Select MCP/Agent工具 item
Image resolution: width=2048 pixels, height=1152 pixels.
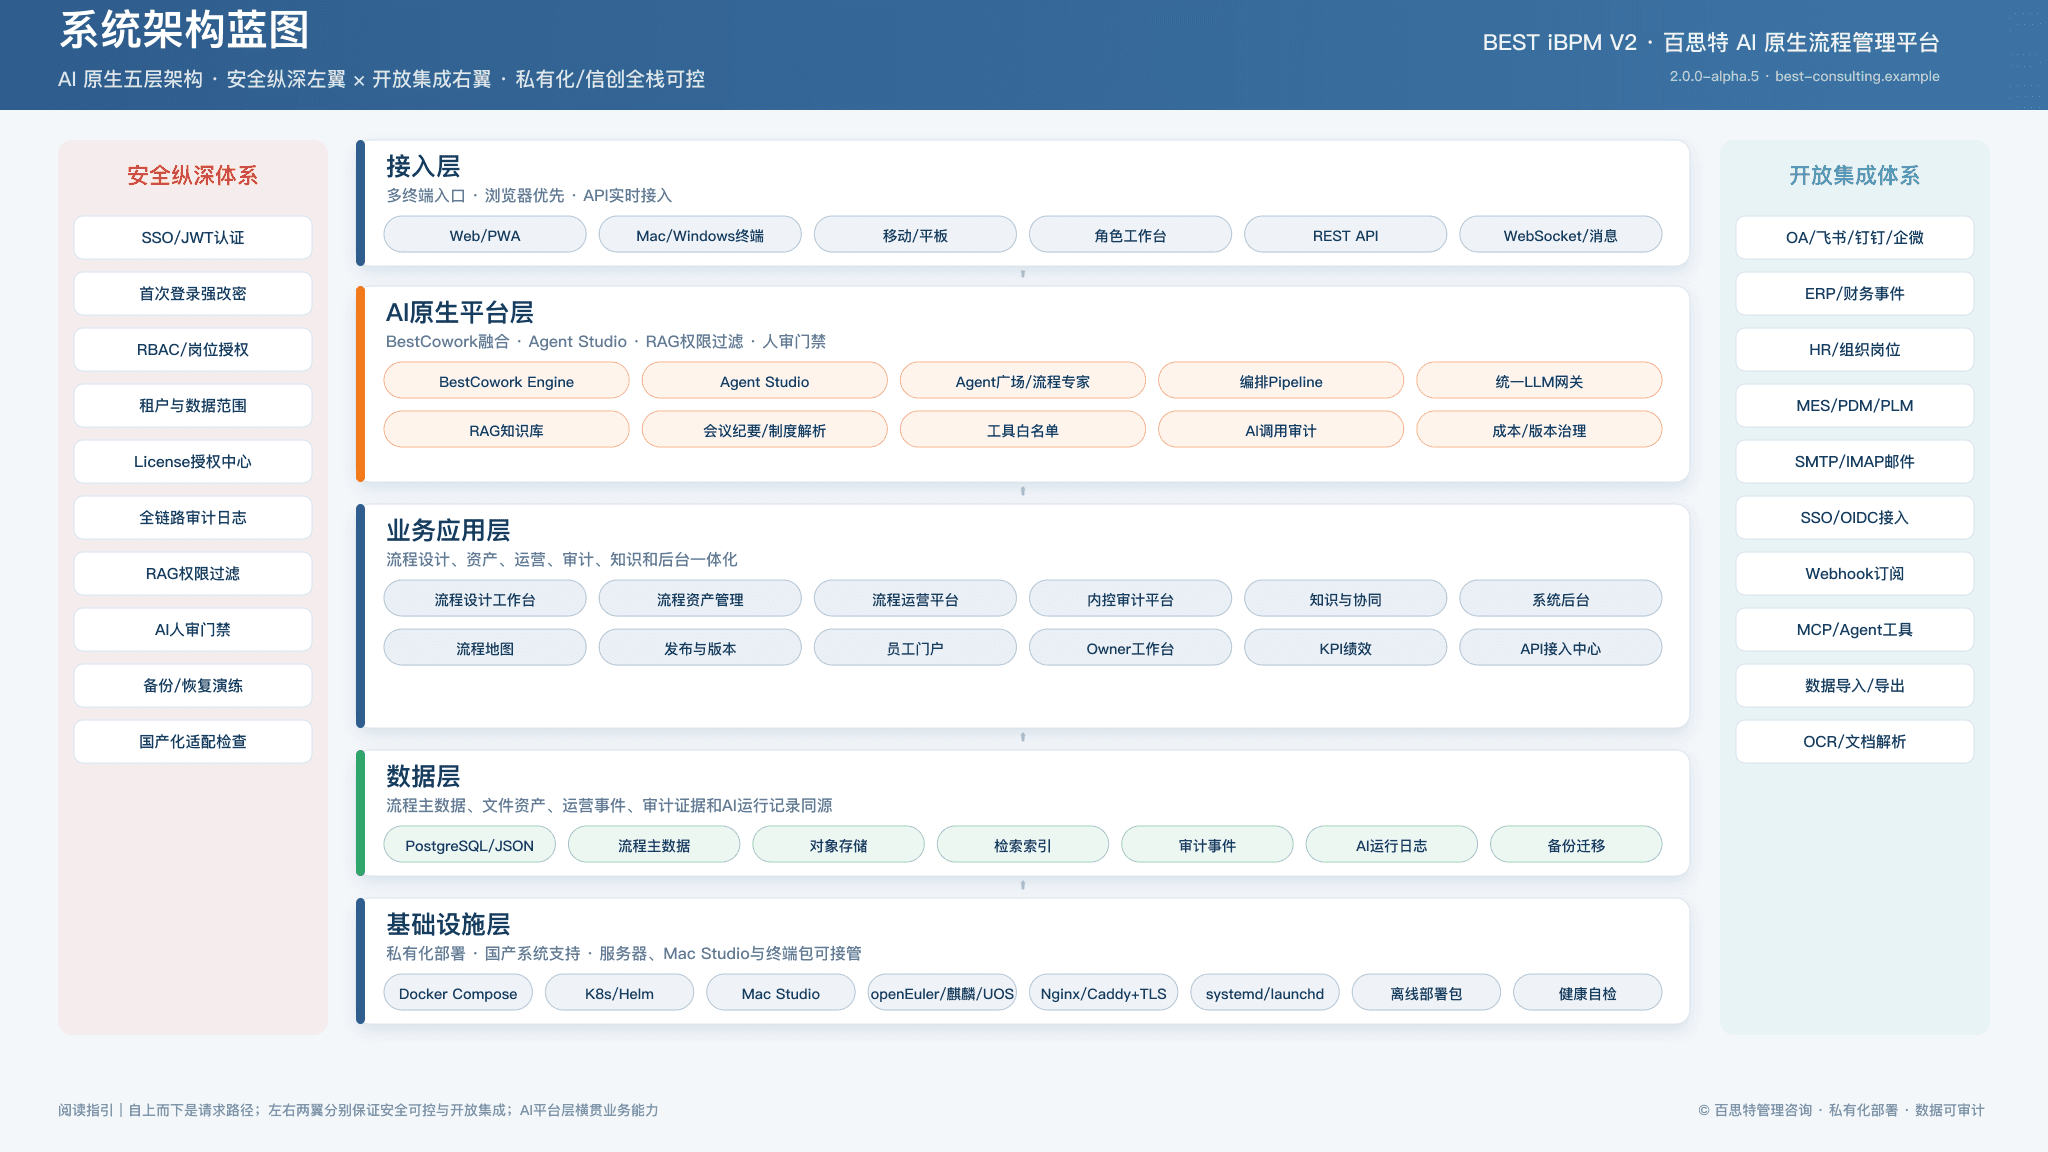(x=1855, y=629)
